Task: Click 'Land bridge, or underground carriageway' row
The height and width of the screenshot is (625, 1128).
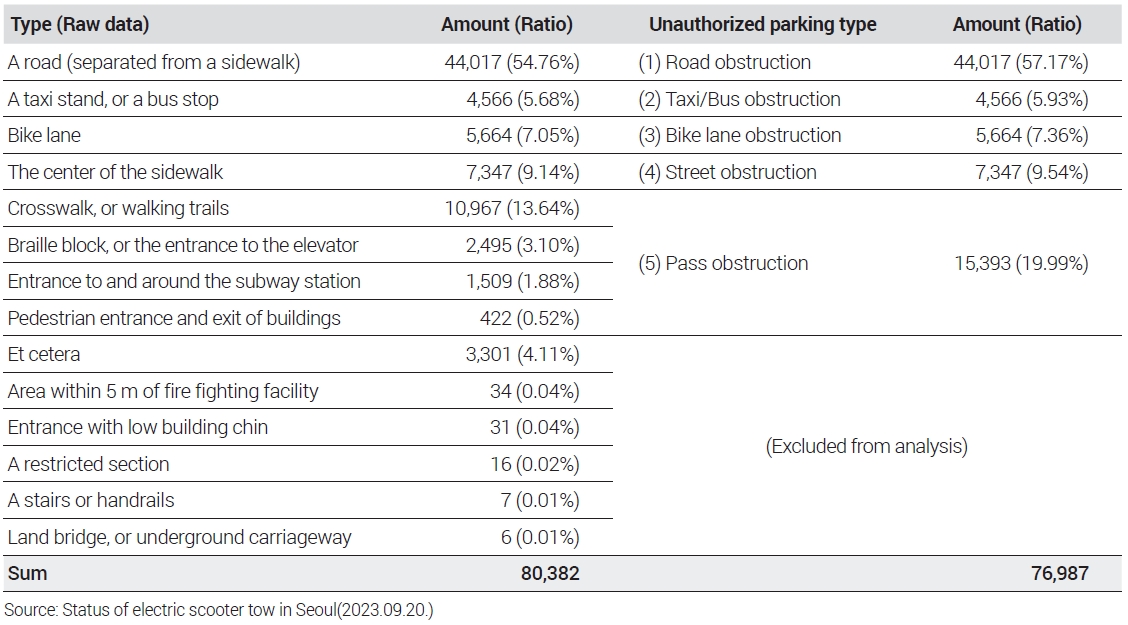Action: click(179, 537)
